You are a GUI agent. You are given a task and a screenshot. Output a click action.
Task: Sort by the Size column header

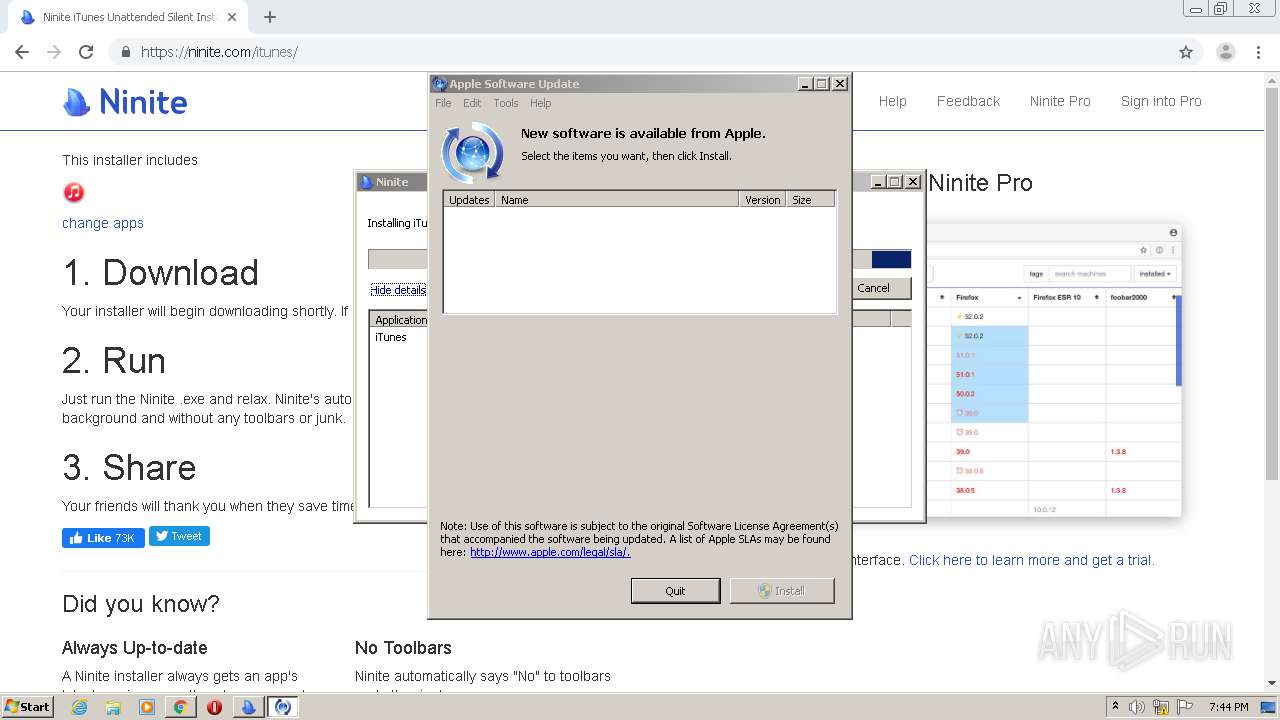pos(809,200)
